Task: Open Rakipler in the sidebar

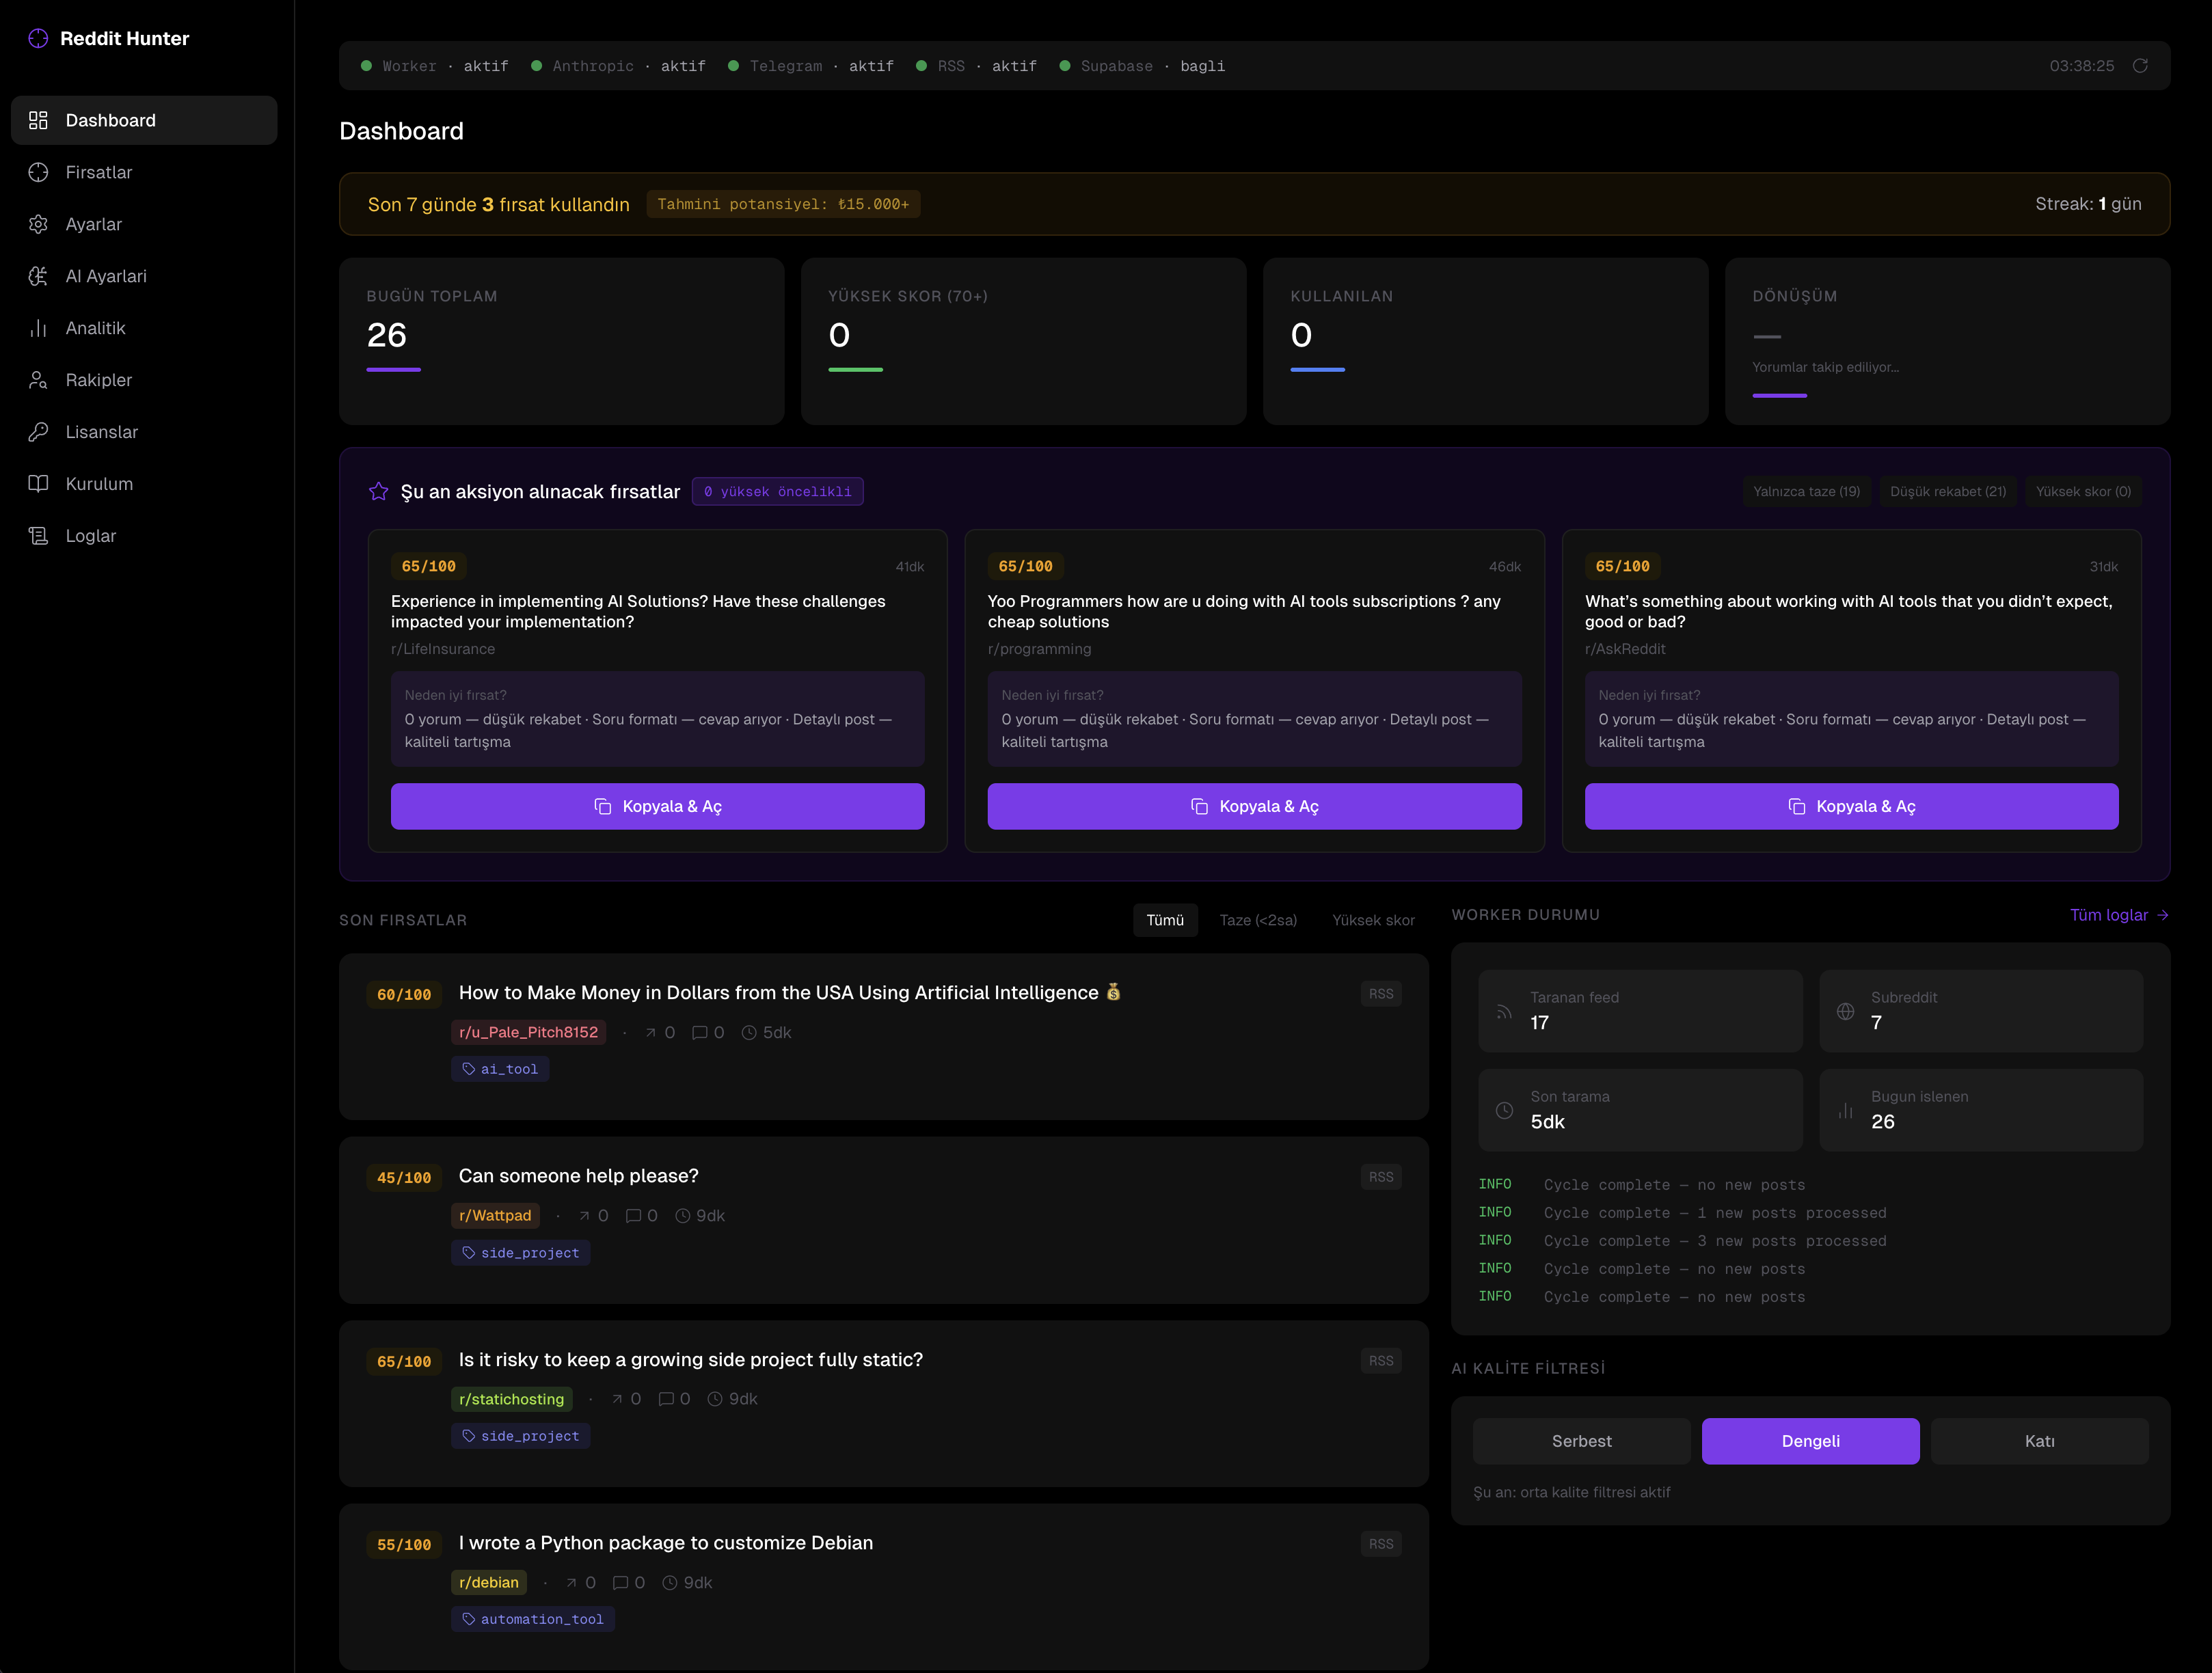Action: (98, 380)
